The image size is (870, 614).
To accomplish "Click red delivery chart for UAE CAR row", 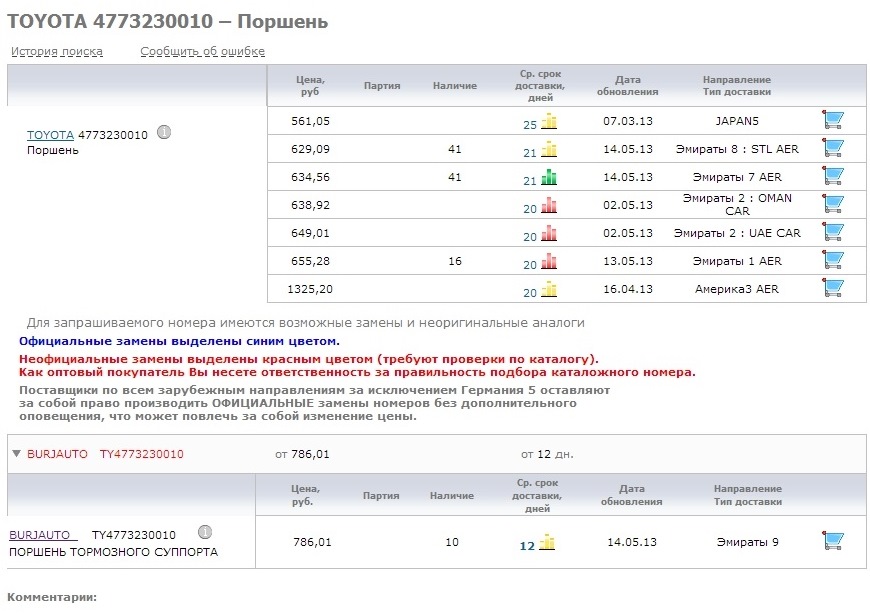I will point(549,233).
